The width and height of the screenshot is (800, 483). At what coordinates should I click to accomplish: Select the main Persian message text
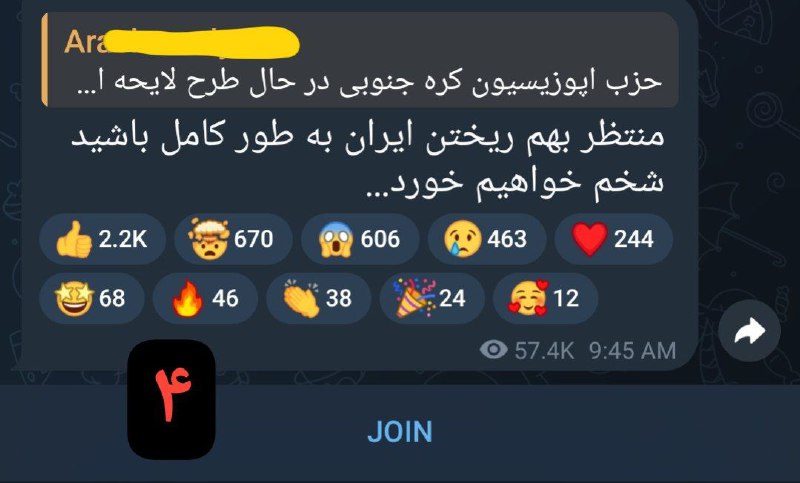367,160
